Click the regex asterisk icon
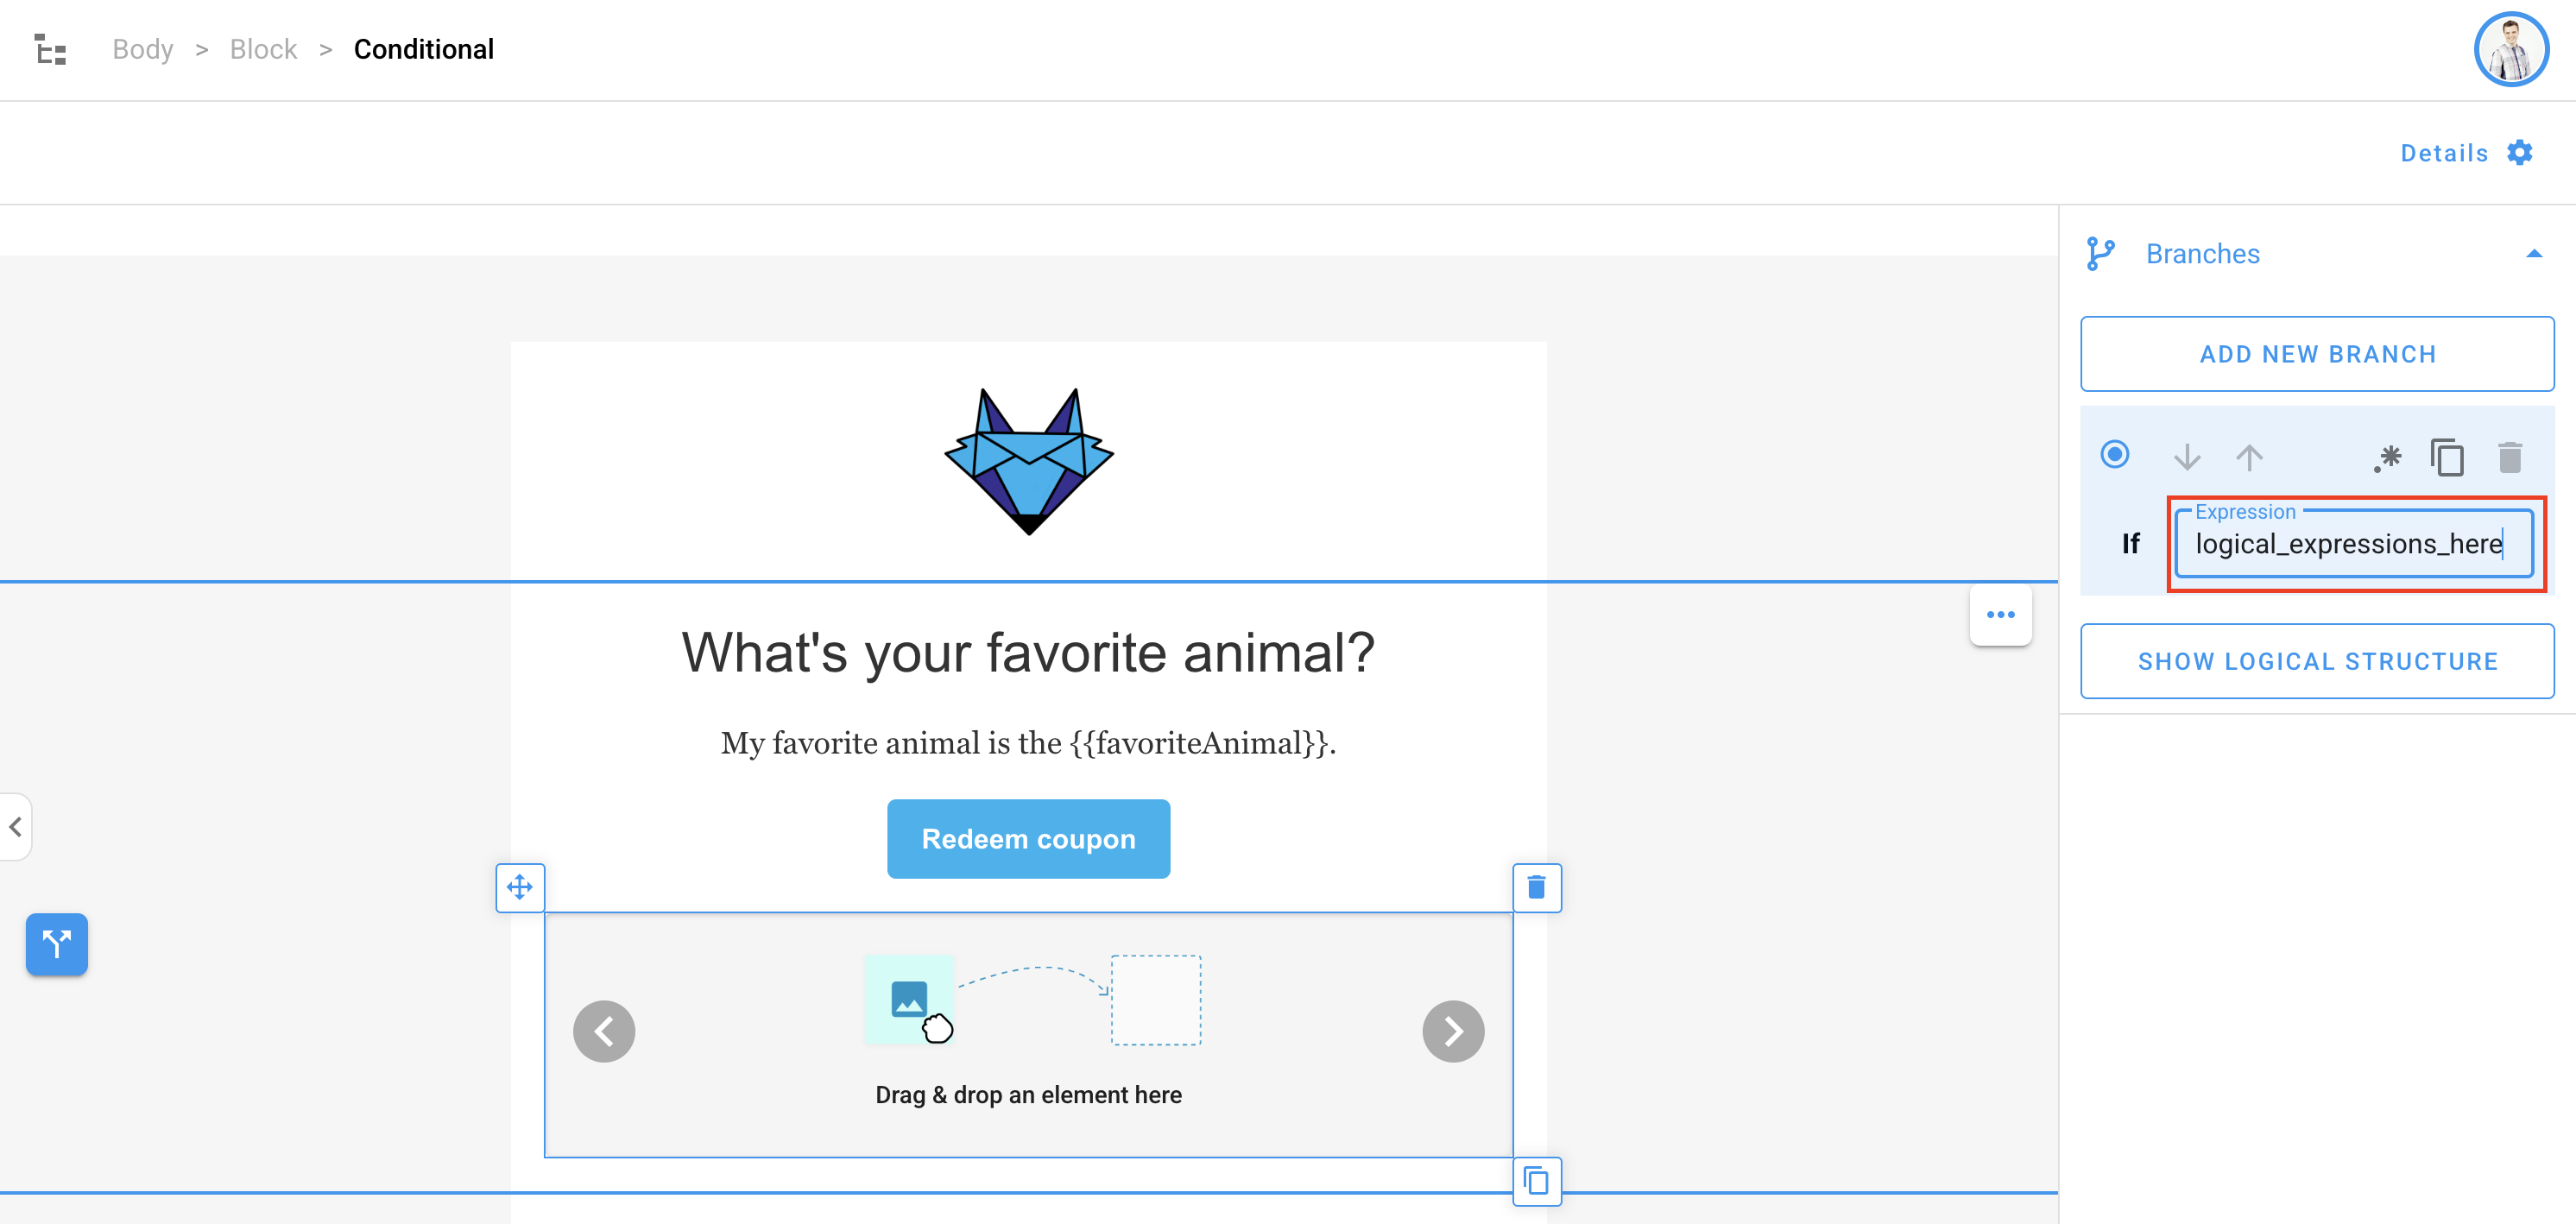Viewport: 2576px width, 1224px height. click(2387, 458)
